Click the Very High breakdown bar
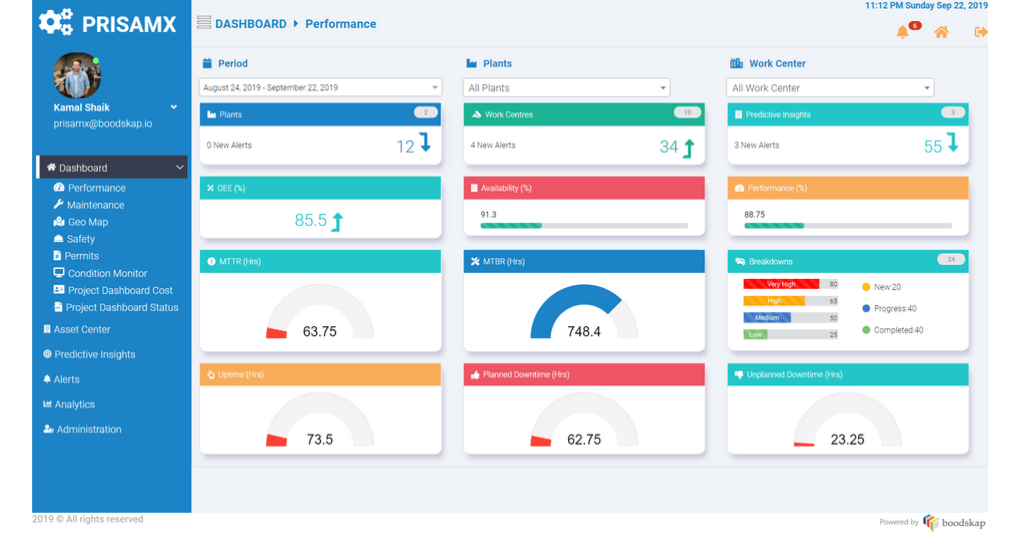Viewport: 1020px width, 540px height. pos(790,284)
